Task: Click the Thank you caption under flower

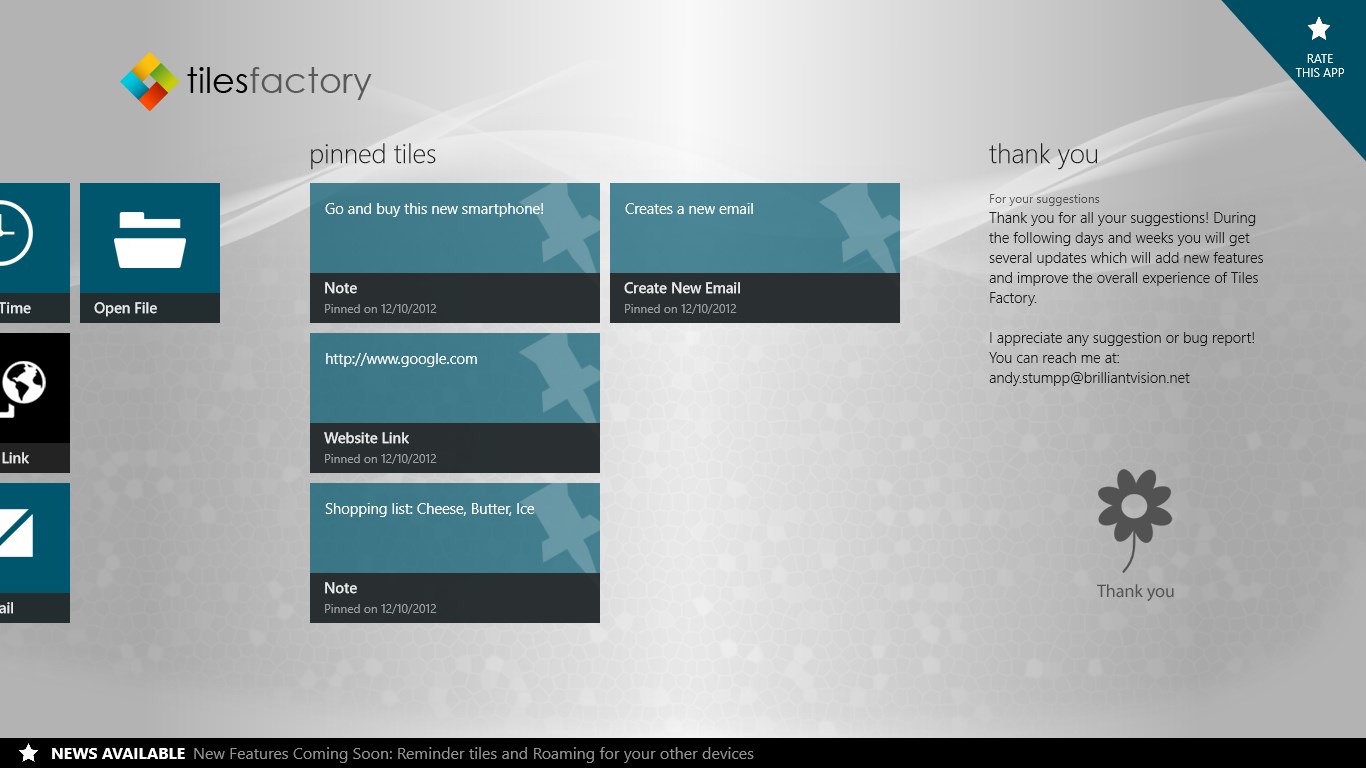Action: [x=1135, y=591]
